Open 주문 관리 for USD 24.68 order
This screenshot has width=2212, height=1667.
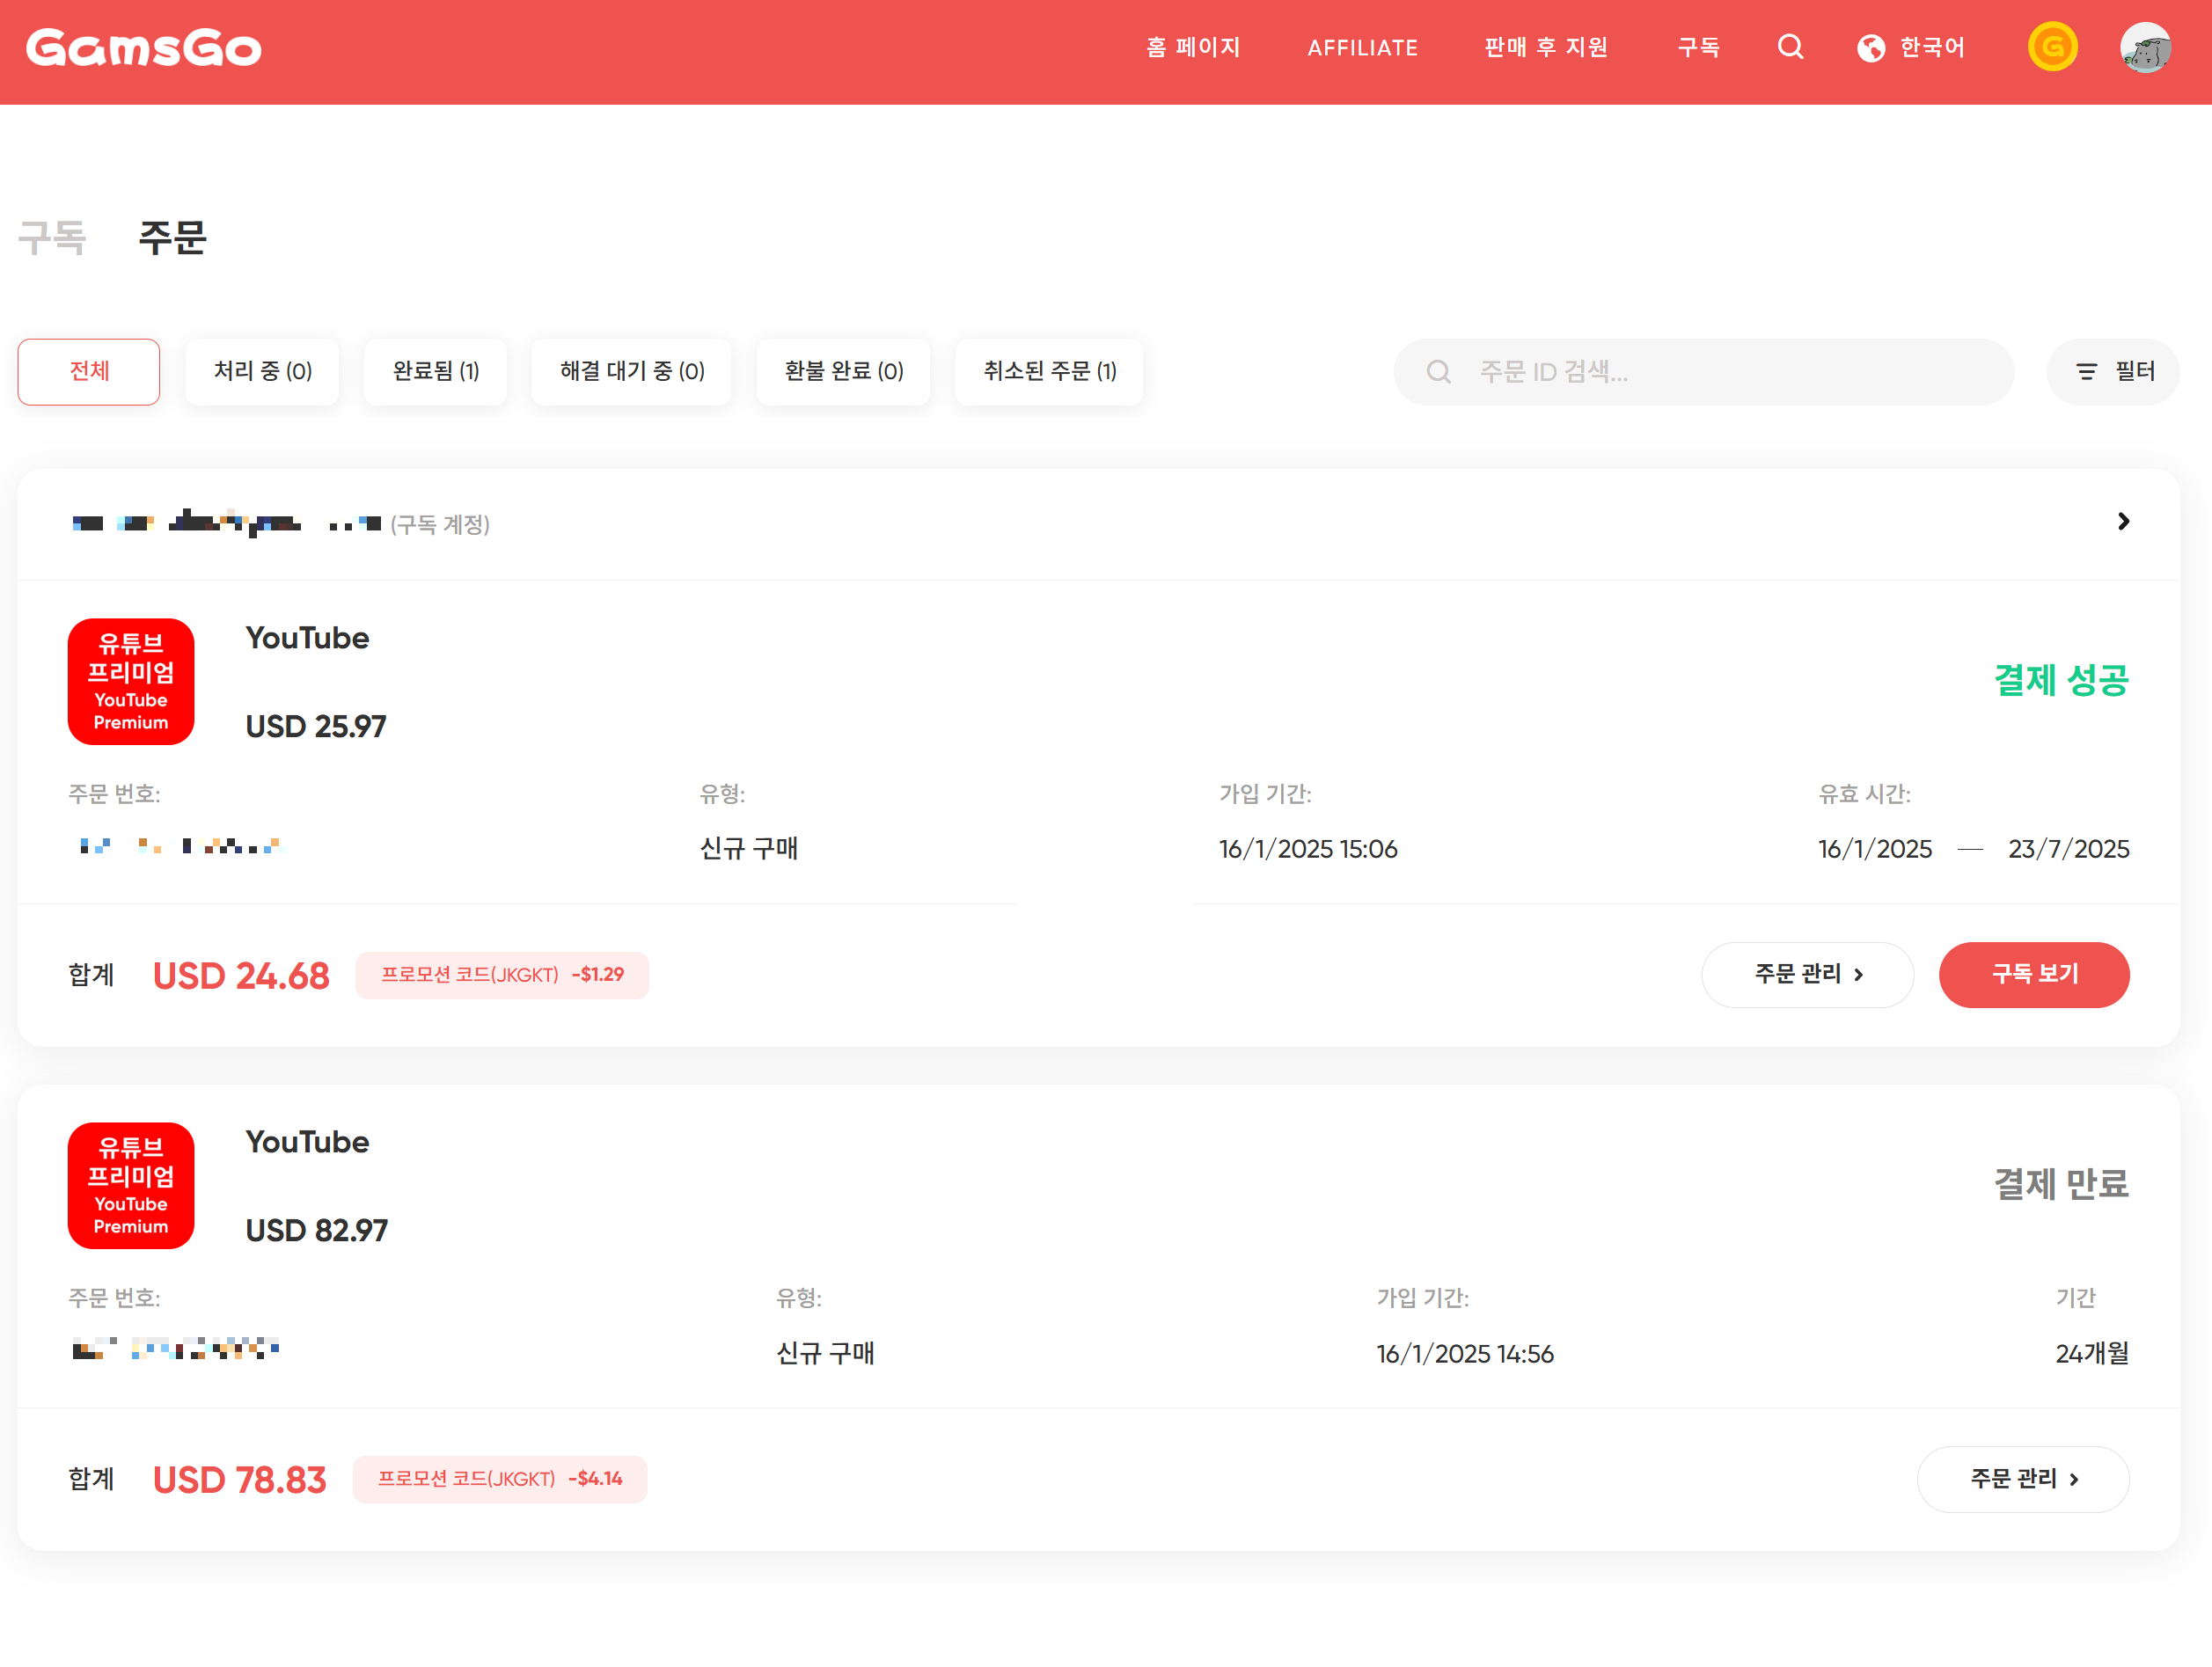[x=1807, y=974]
